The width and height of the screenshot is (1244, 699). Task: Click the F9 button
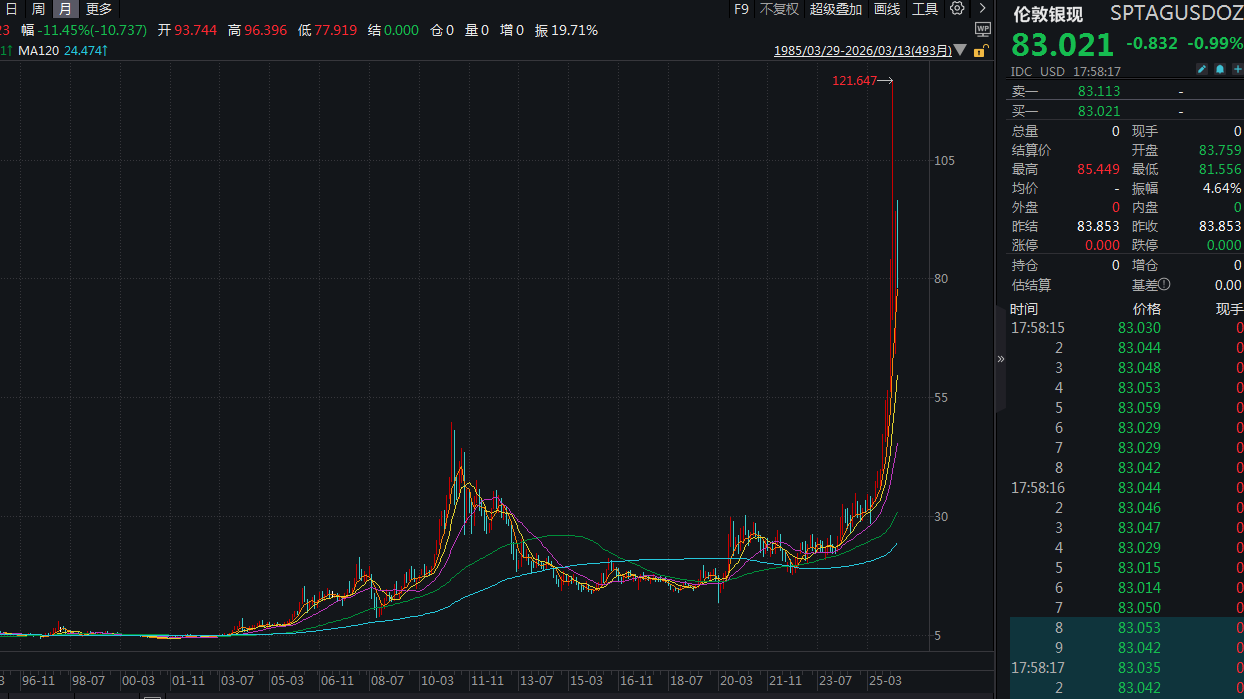click(x=741, y=9)
